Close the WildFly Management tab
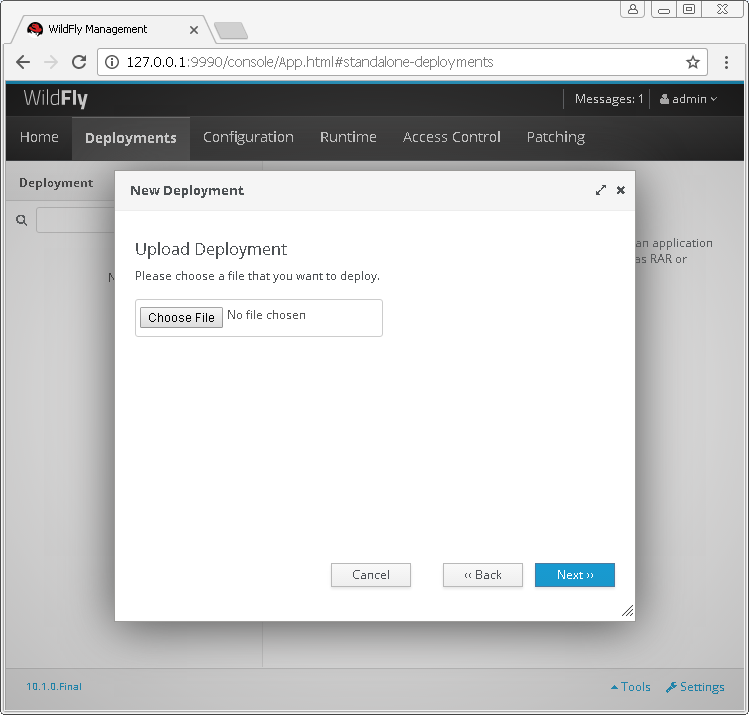Image resolution: width=749 pixels, height=715 pixels. click(193, 30)
